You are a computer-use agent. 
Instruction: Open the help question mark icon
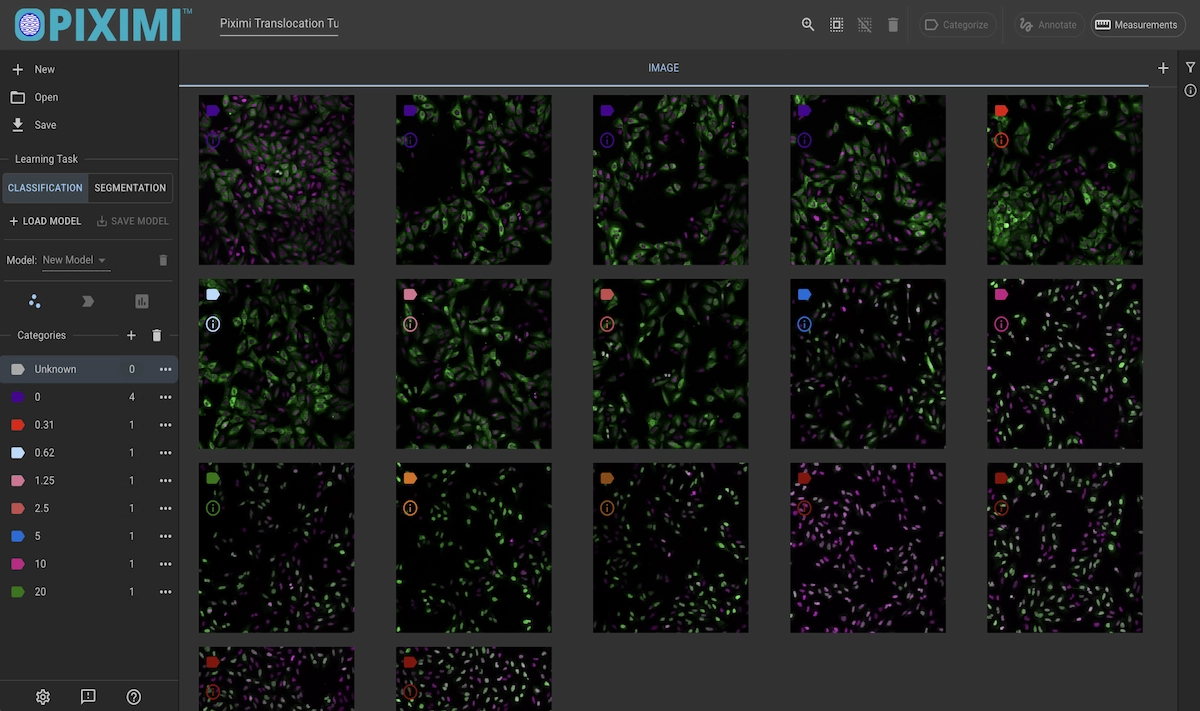134,697
